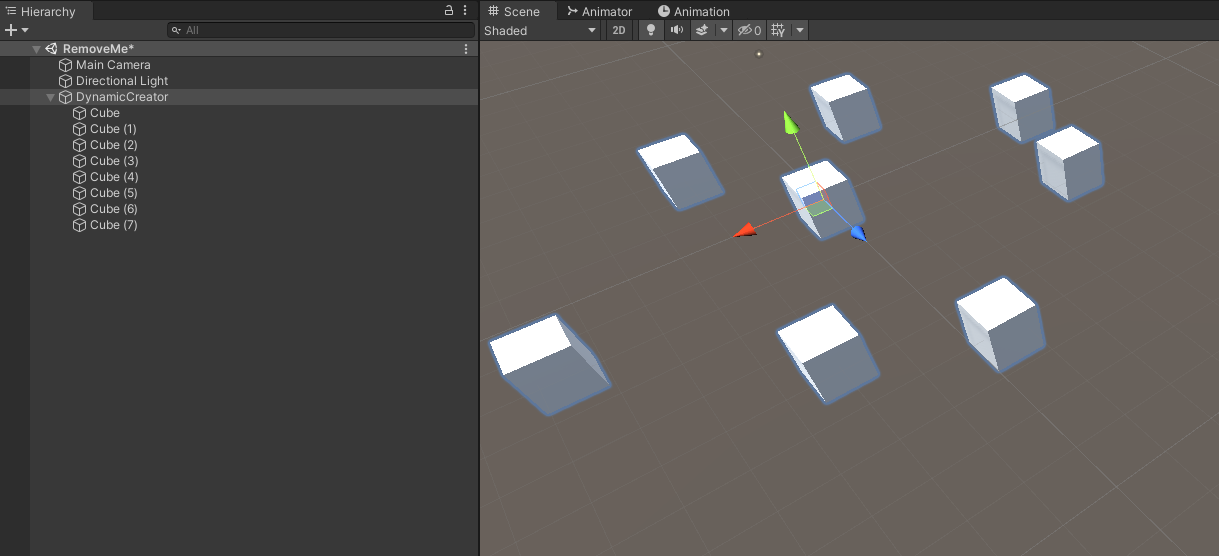Select Cube (3) in the Hierarchy

pos(114,161)
